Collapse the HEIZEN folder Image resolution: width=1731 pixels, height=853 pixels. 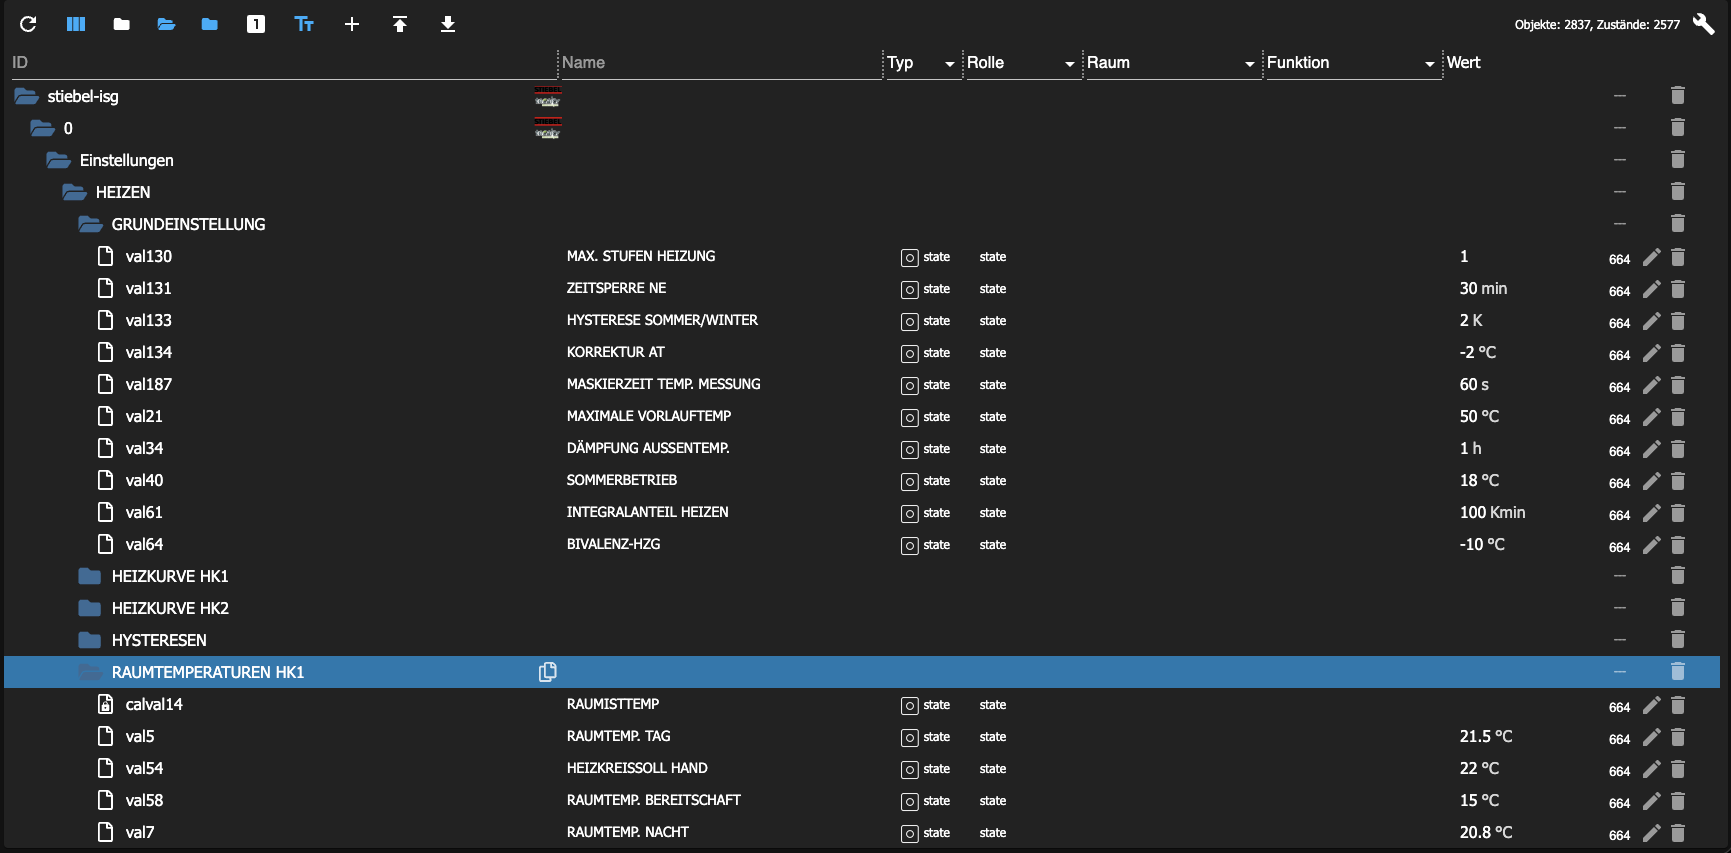(x=74, y=192)
